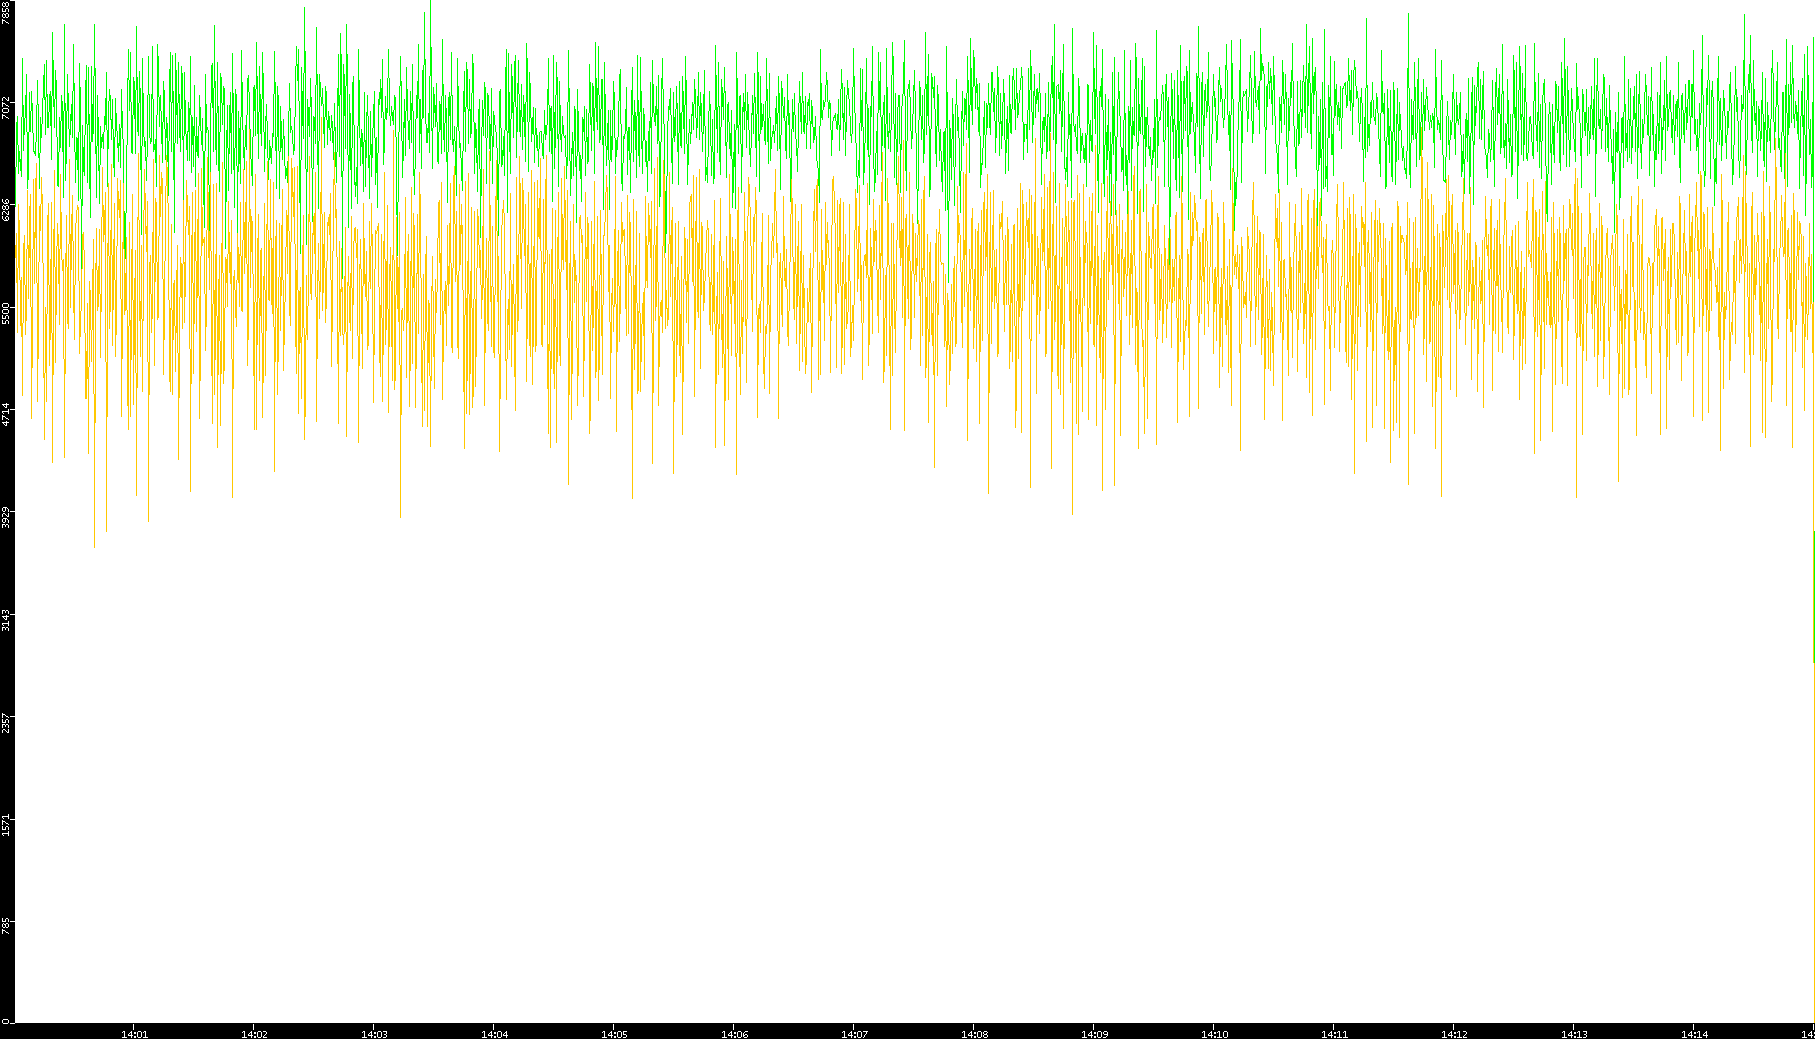Click the 7858 value on vertical axis
This screenshot has width=1815, height=1039.
click(x=7, y=12)
